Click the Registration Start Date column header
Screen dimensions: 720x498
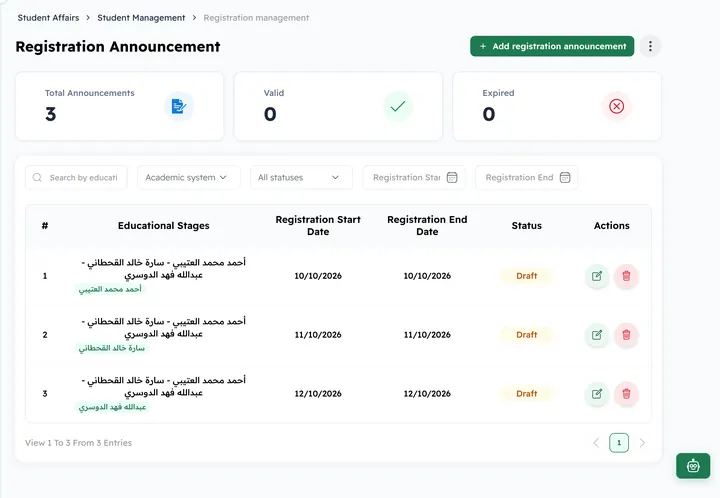(x=318, y=225)
